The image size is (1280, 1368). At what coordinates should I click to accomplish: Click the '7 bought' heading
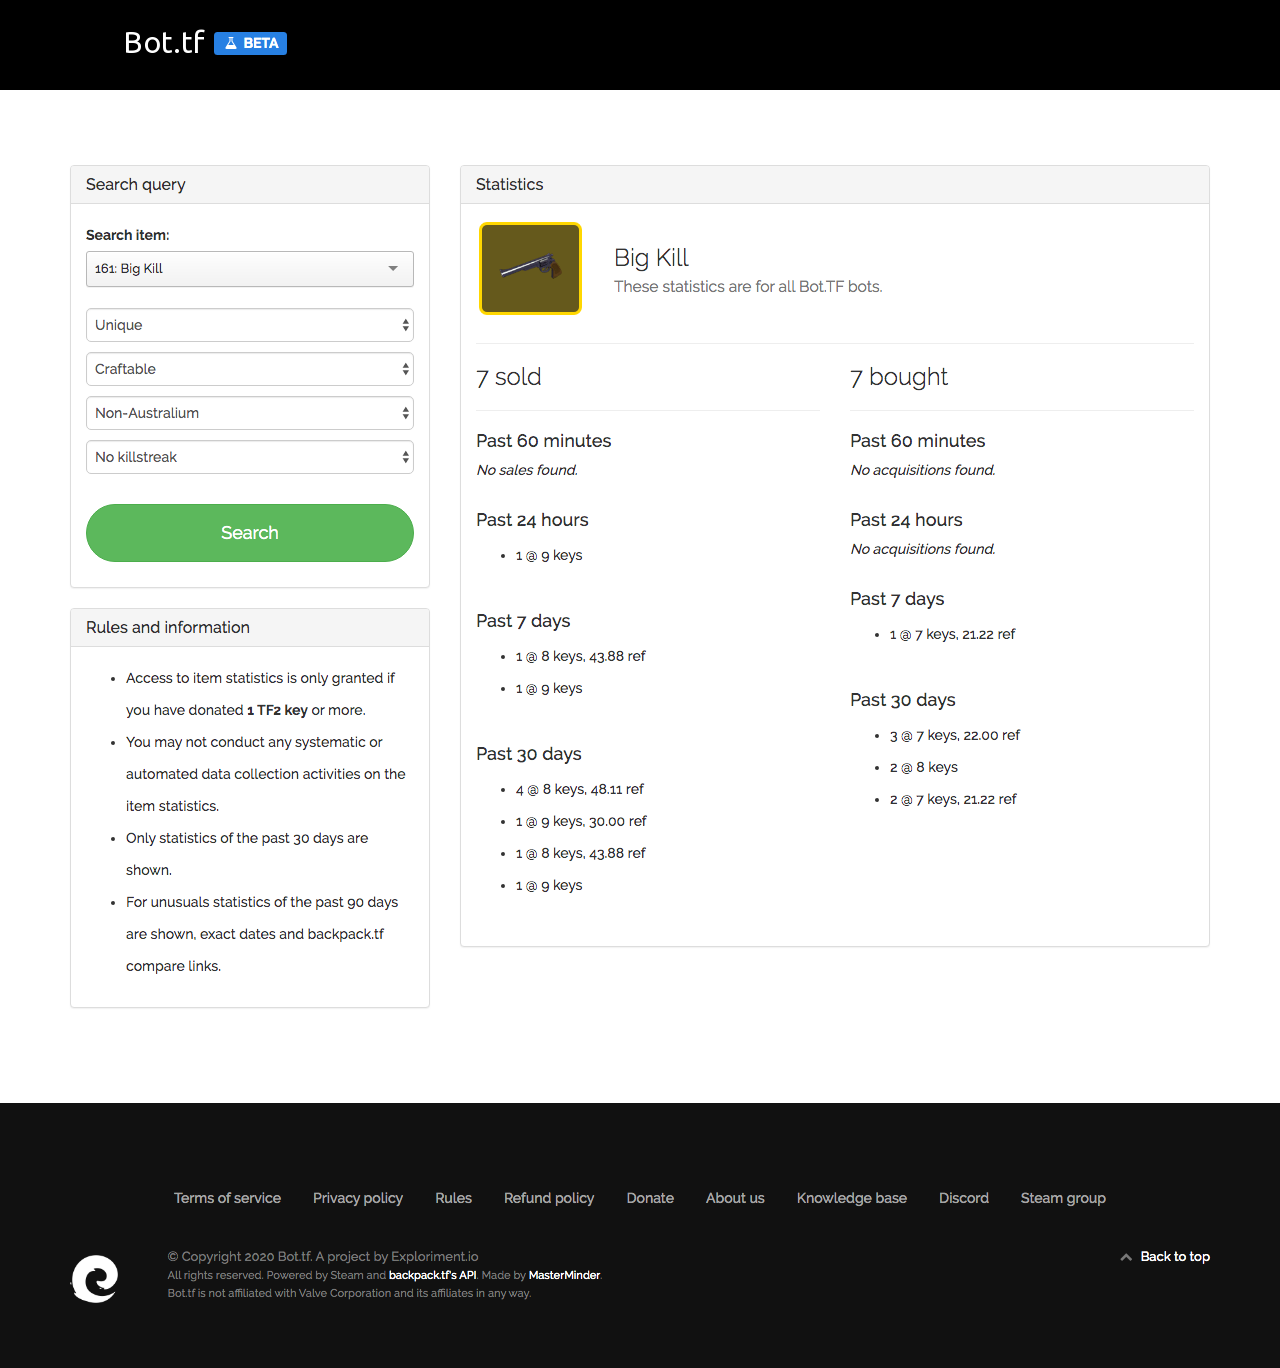click(x=899, y=377)
